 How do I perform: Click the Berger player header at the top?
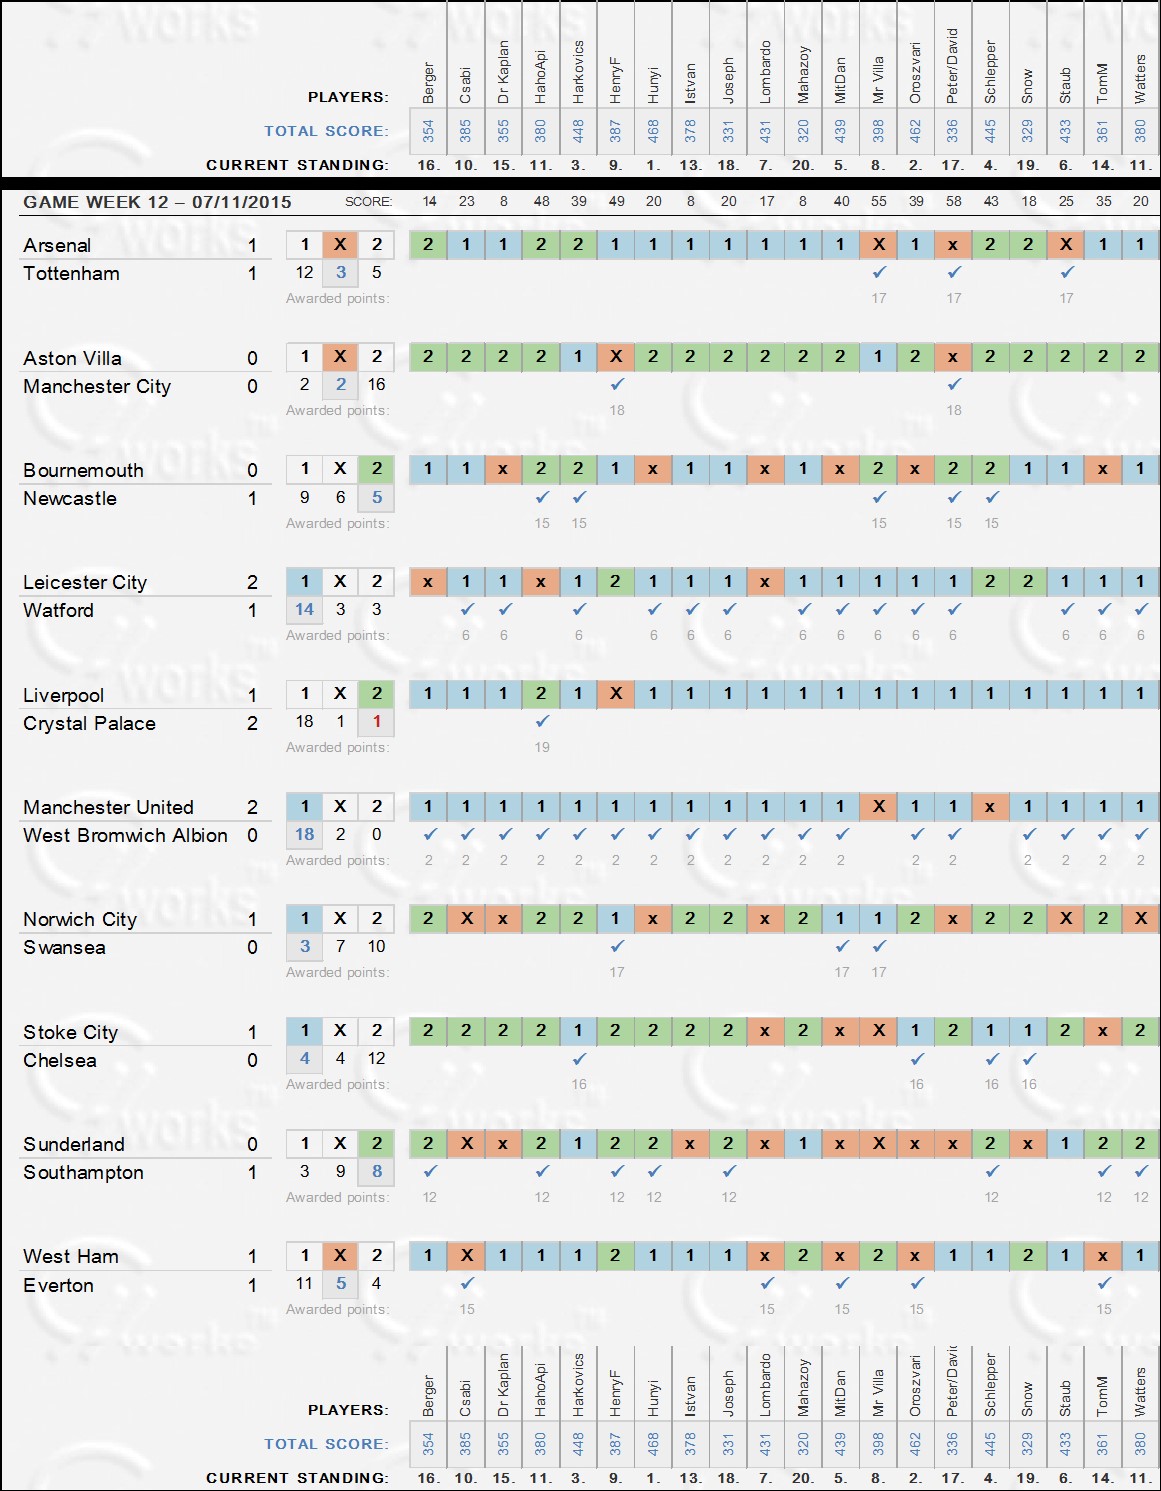click(x=429, y=84)
